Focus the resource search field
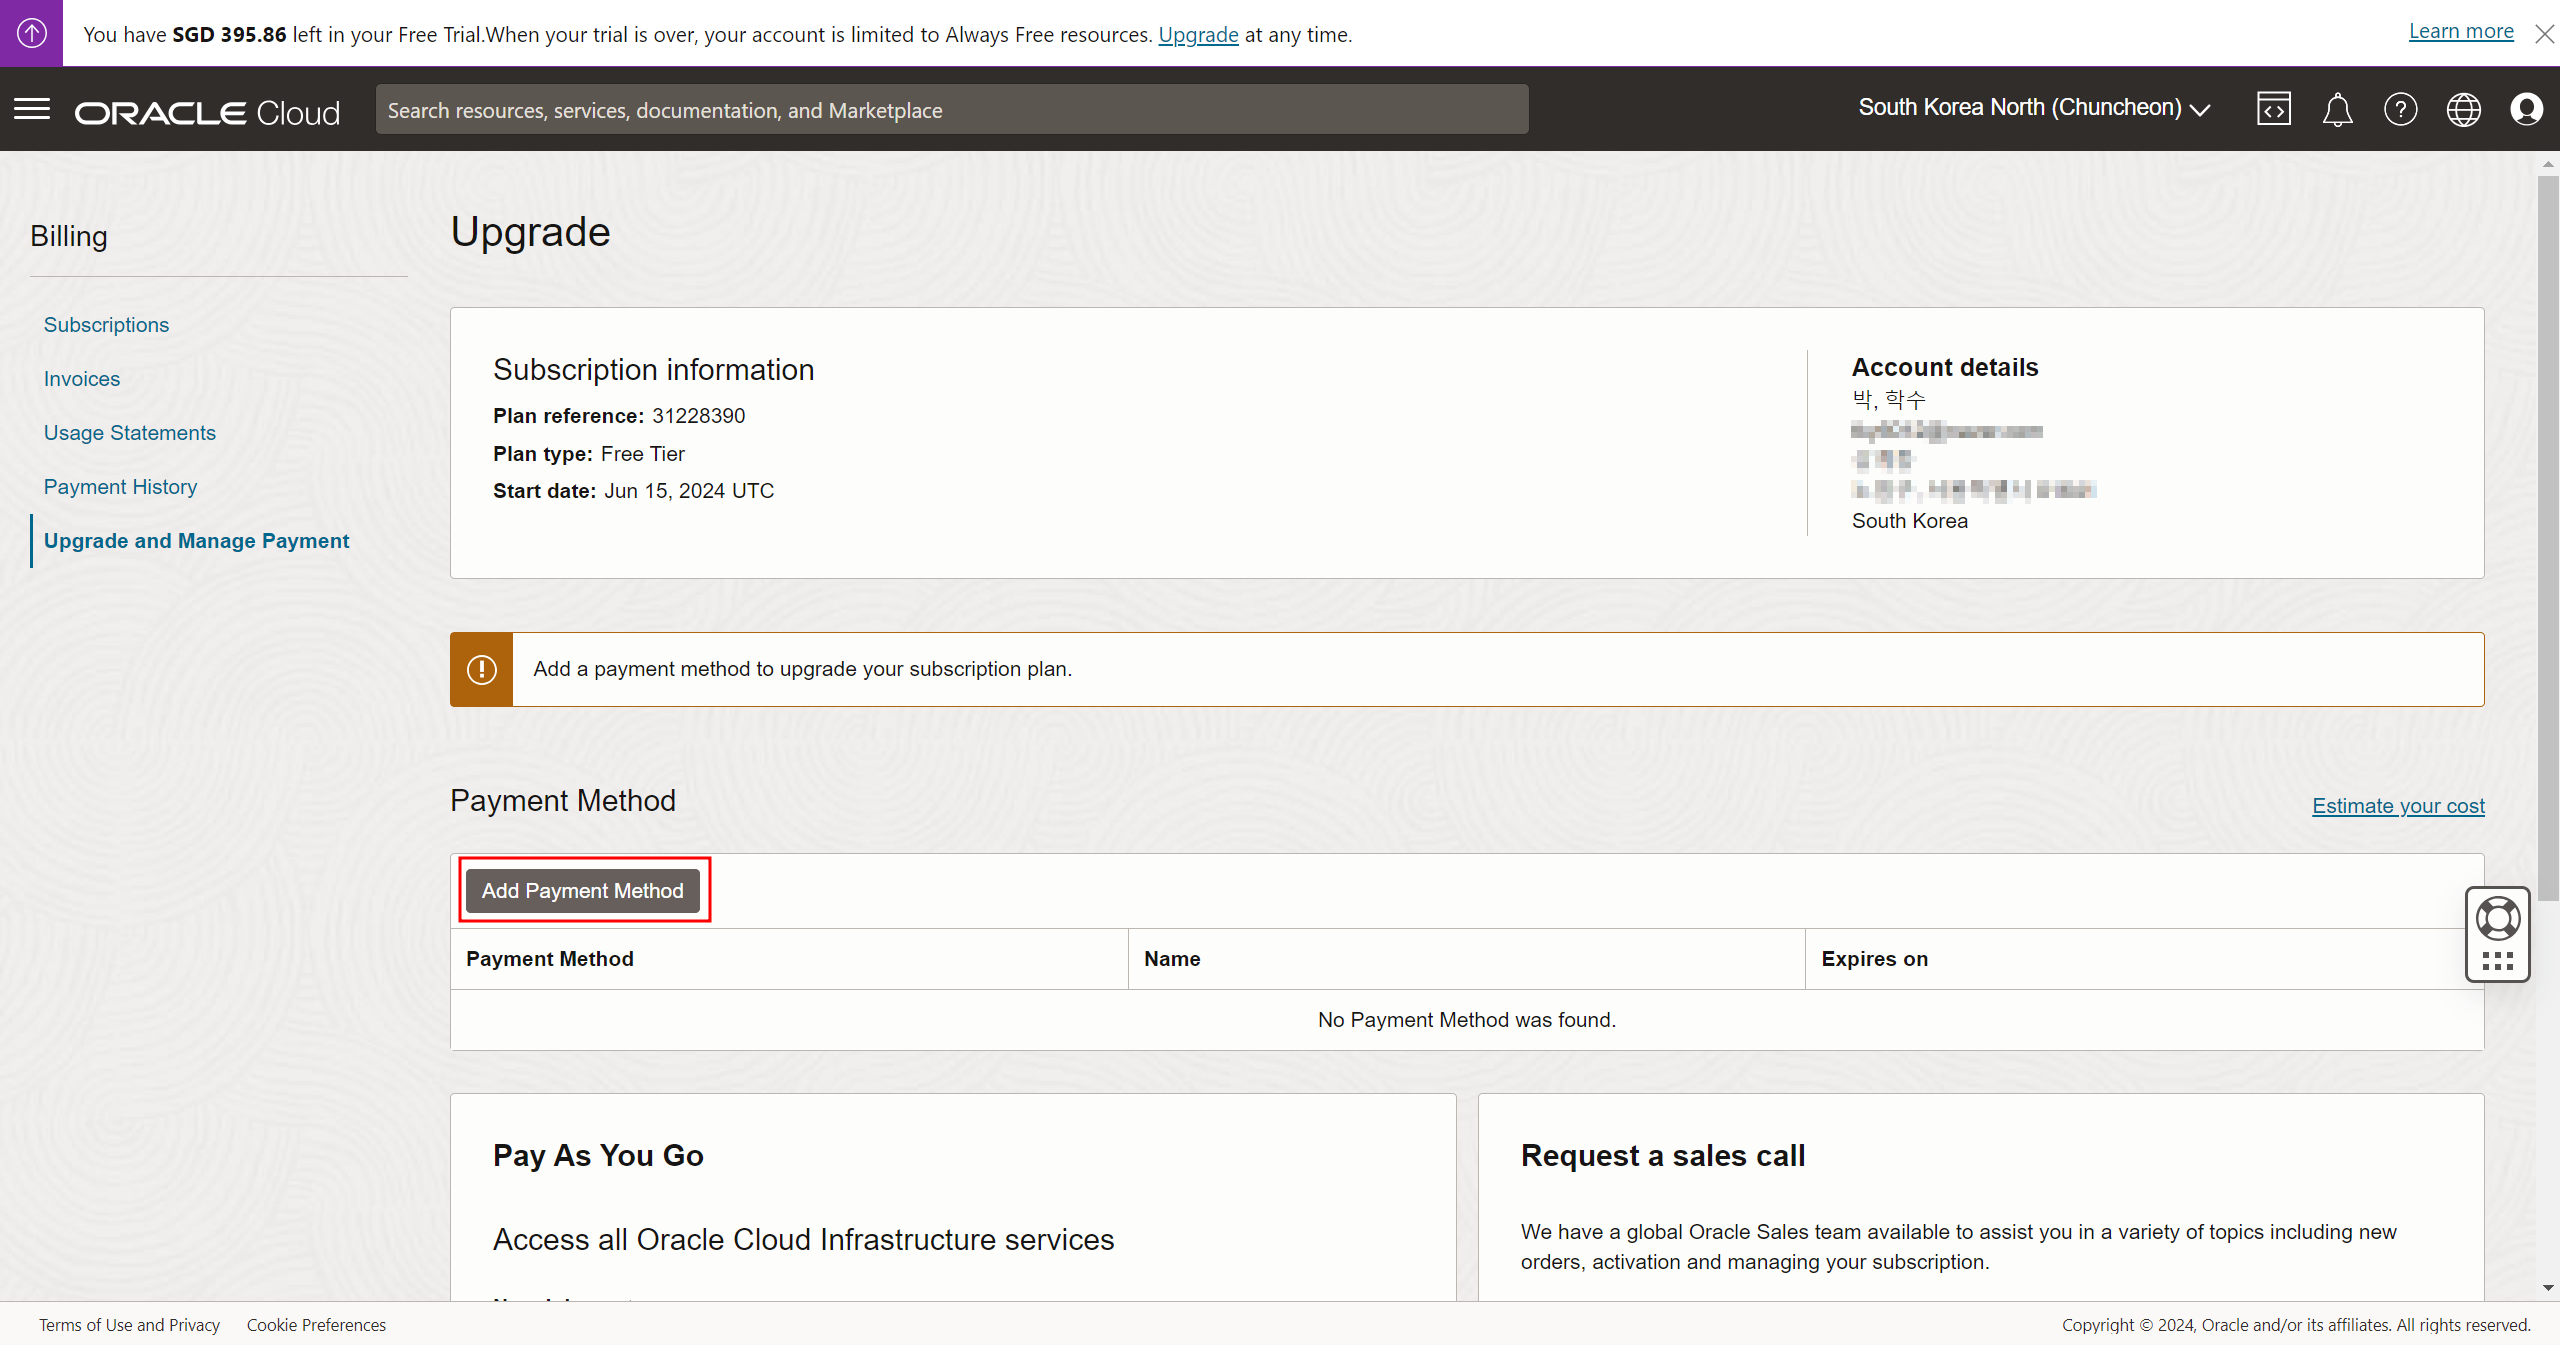Screen dimensions: 2560x1345 (x=951, y=110)
